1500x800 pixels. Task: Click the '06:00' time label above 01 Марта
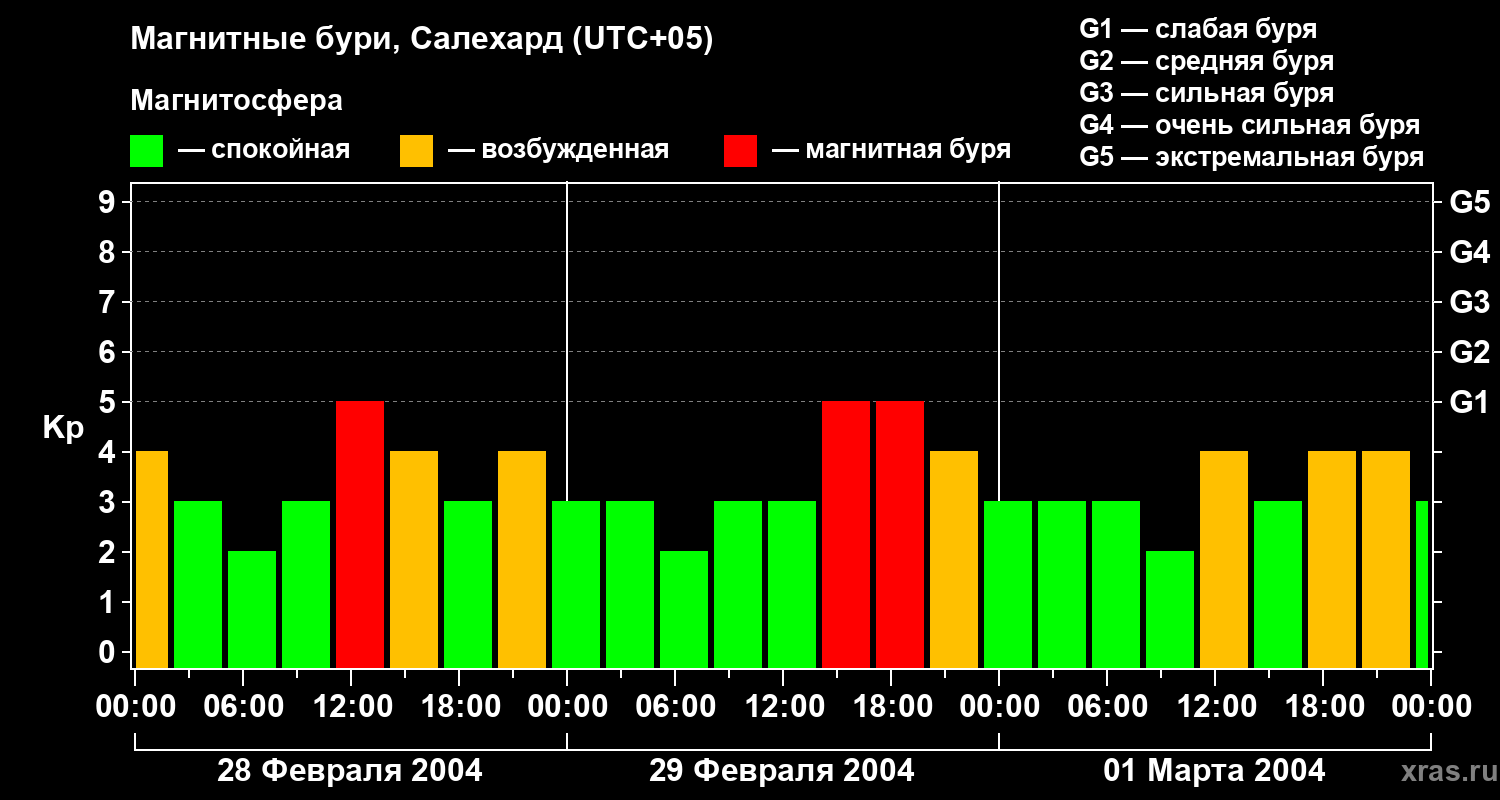click(1107, 707)
